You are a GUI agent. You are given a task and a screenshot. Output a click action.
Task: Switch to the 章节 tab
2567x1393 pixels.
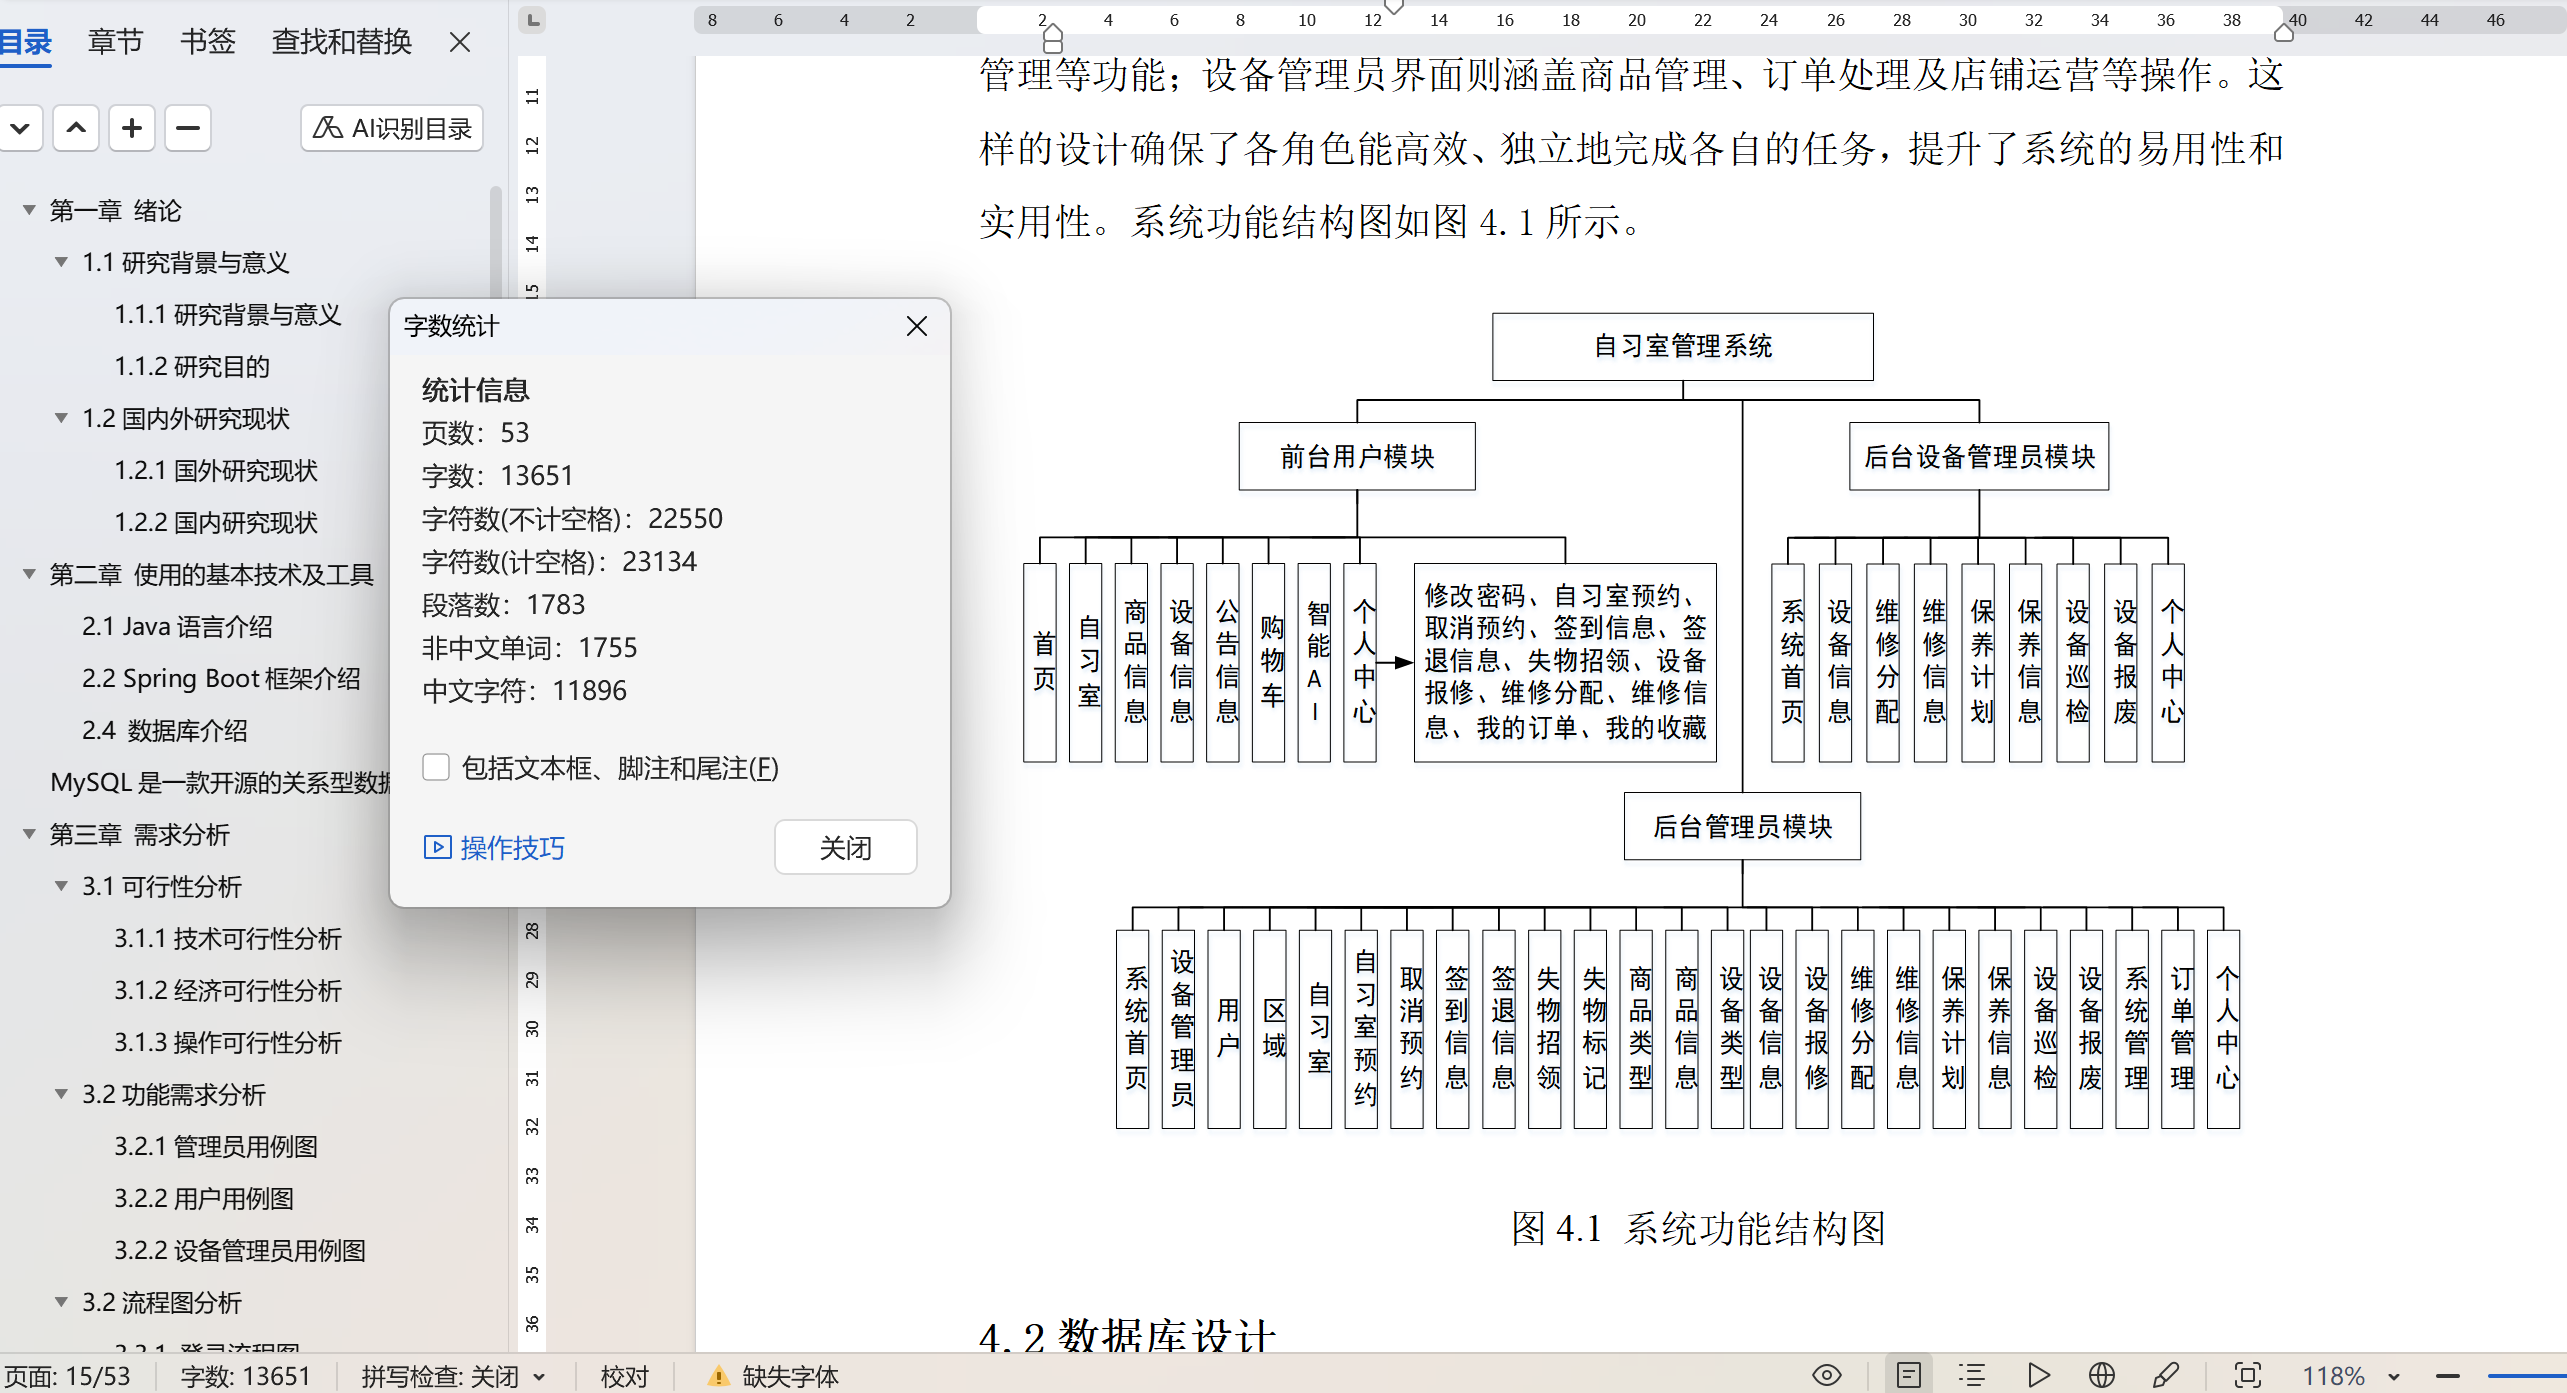[116, 41]
